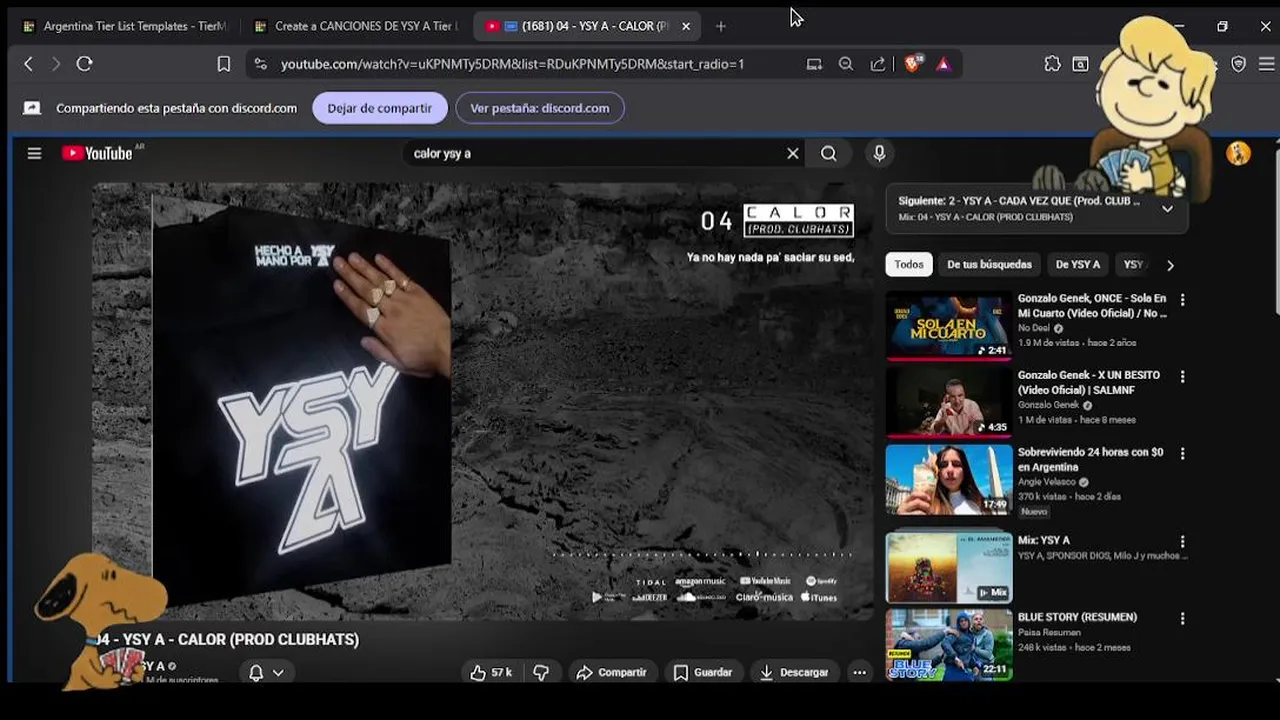Reload the page with refresh icon

tap(85, 64)
